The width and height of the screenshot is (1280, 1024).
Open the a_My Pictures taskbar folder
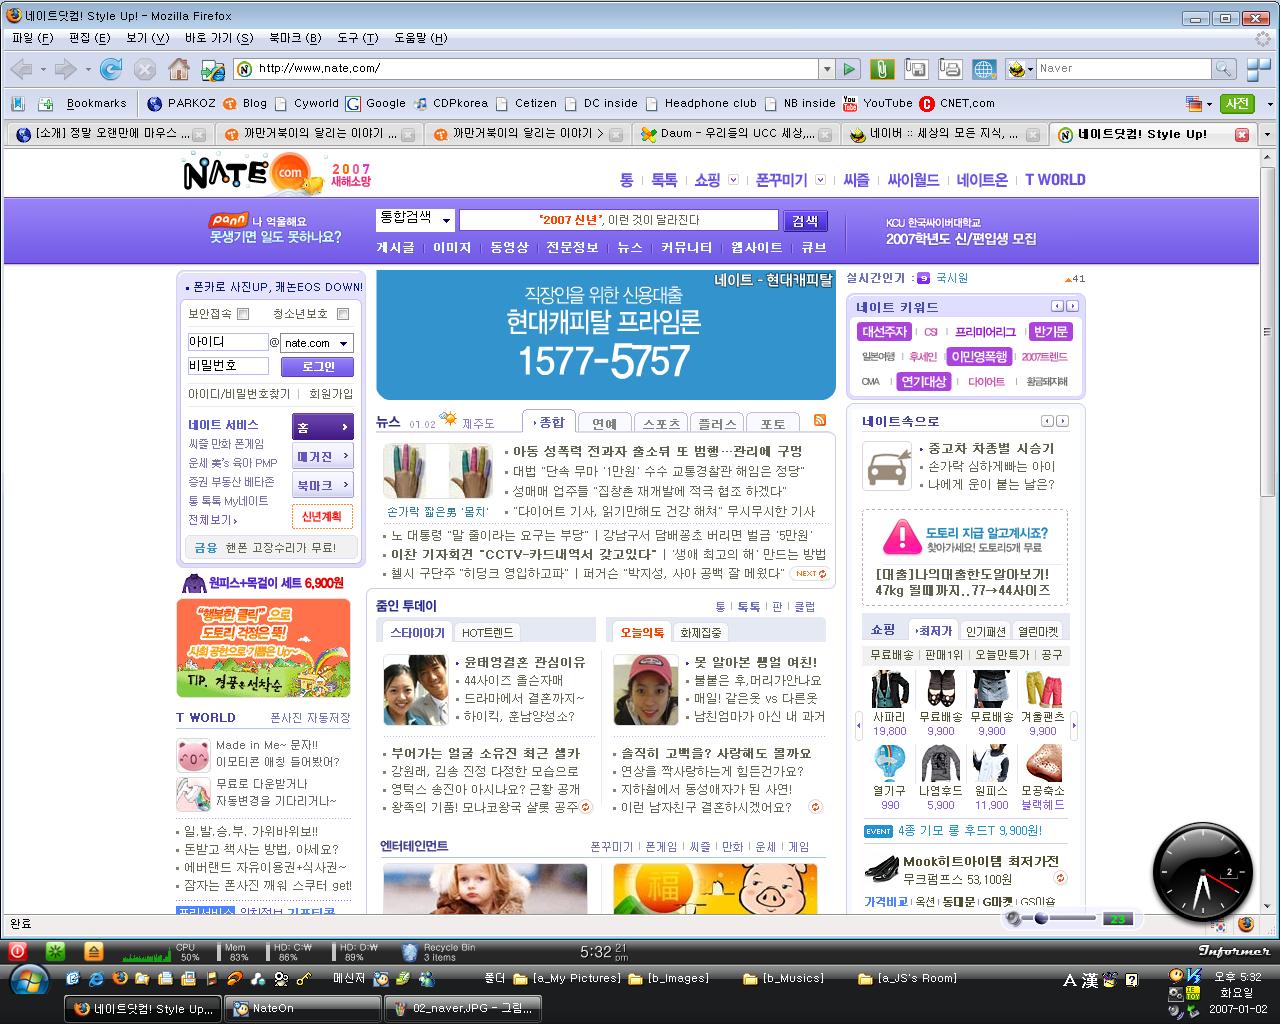click(567, 979)
